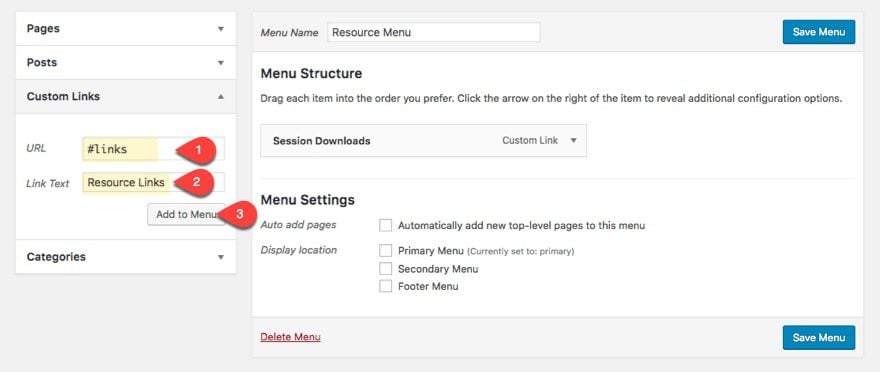
Task: Check the Secondary Menu display location
Action: click(x=386, y=269)
